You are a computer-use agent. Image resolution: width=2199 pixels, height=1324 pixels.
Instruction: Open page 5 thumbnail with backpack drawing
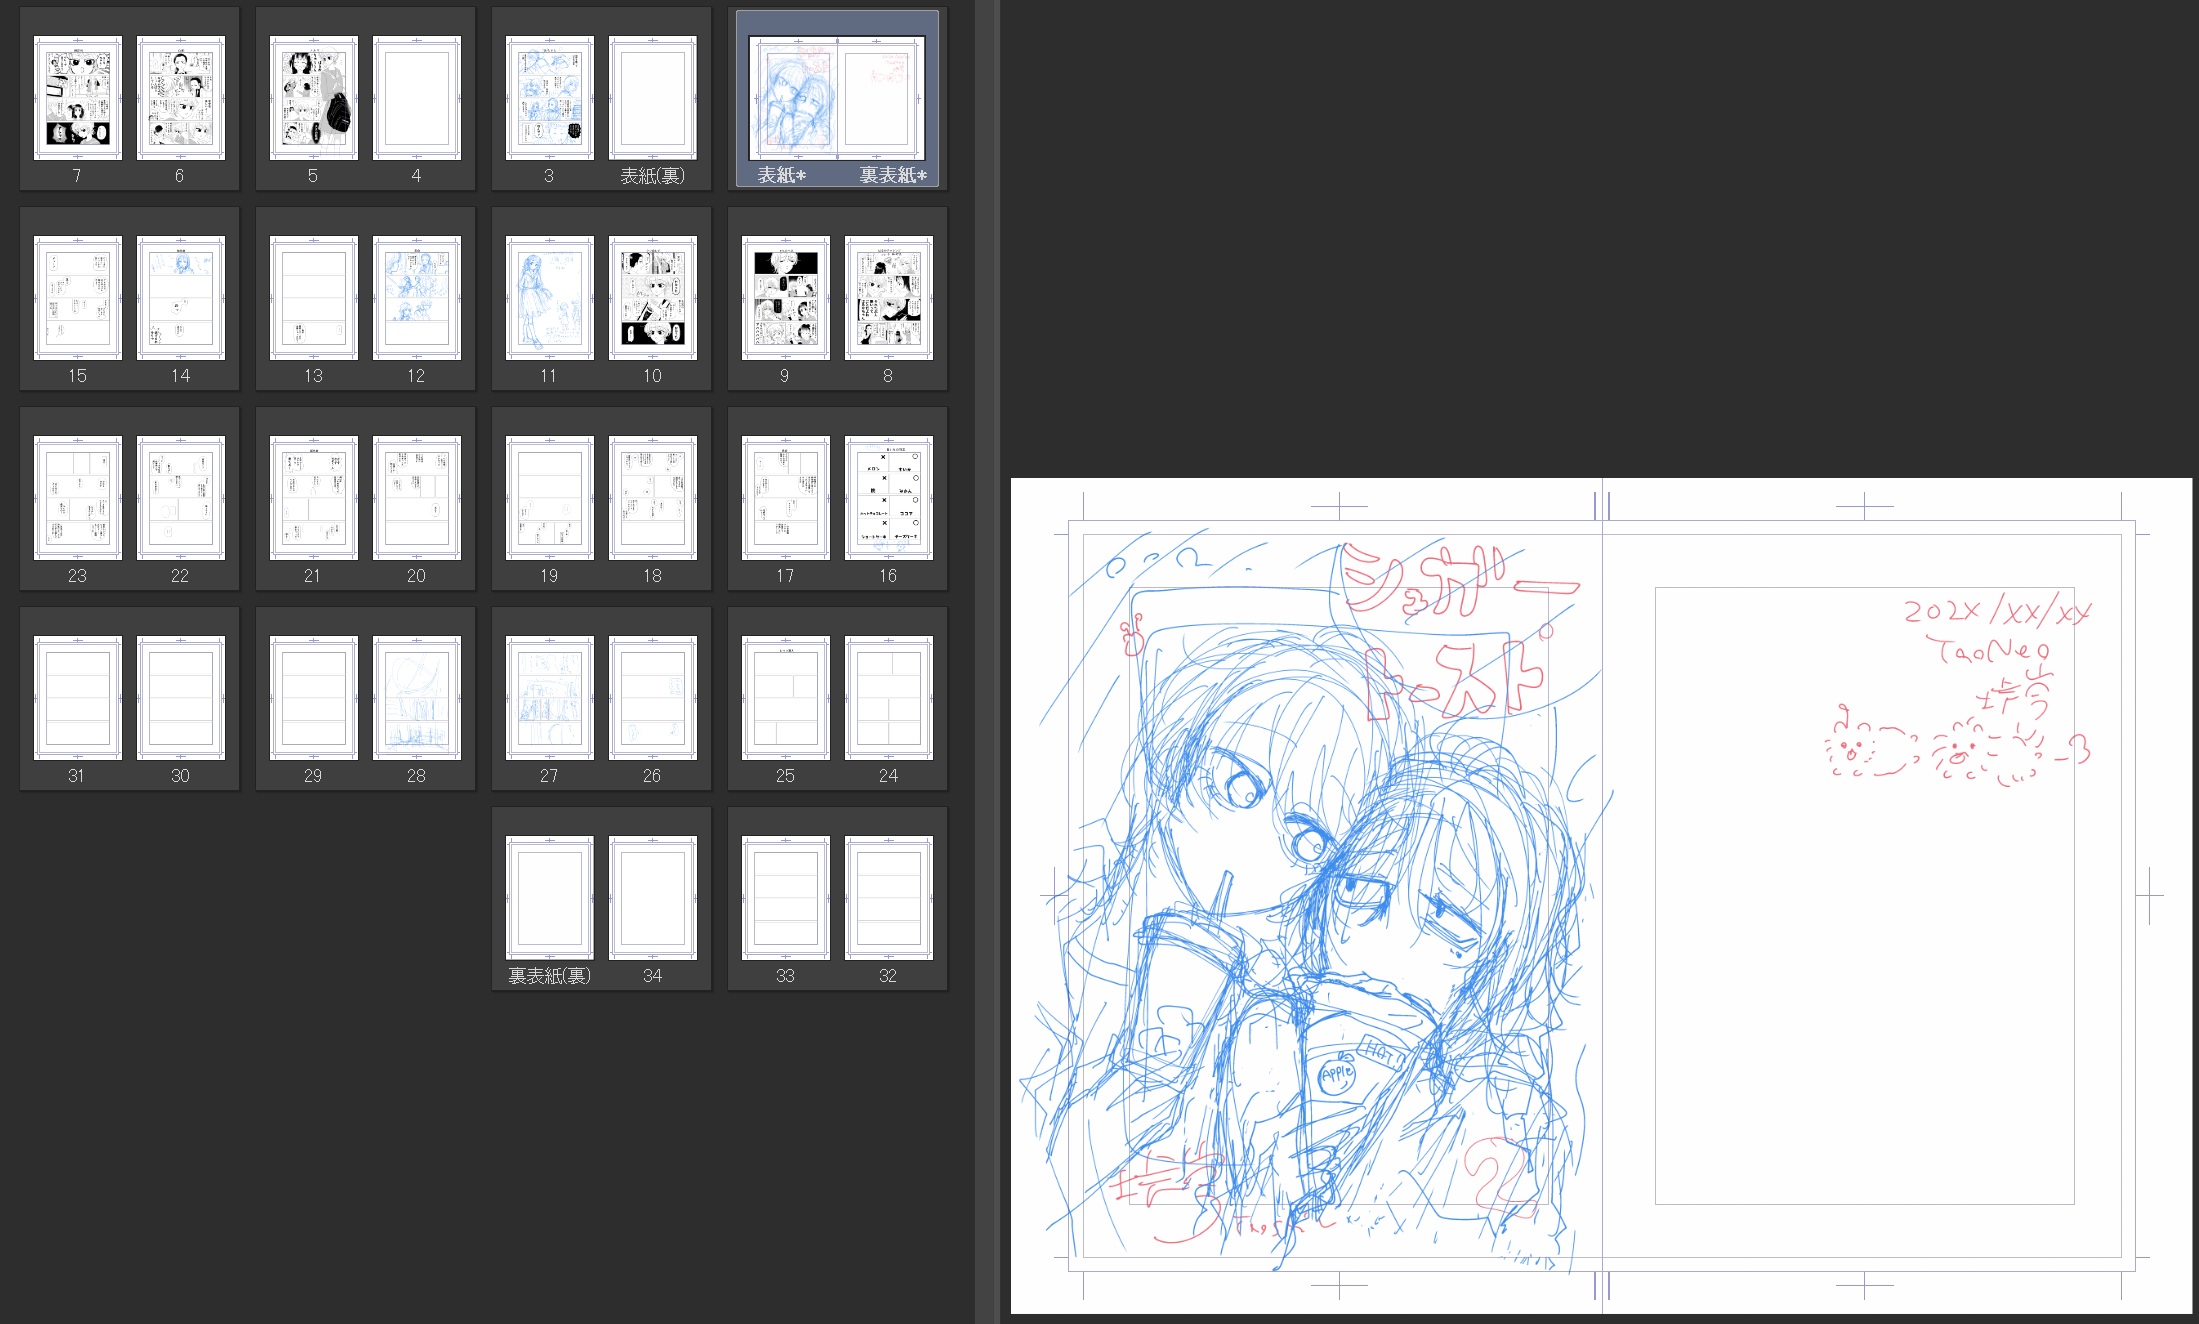click(x=313, y=98)
